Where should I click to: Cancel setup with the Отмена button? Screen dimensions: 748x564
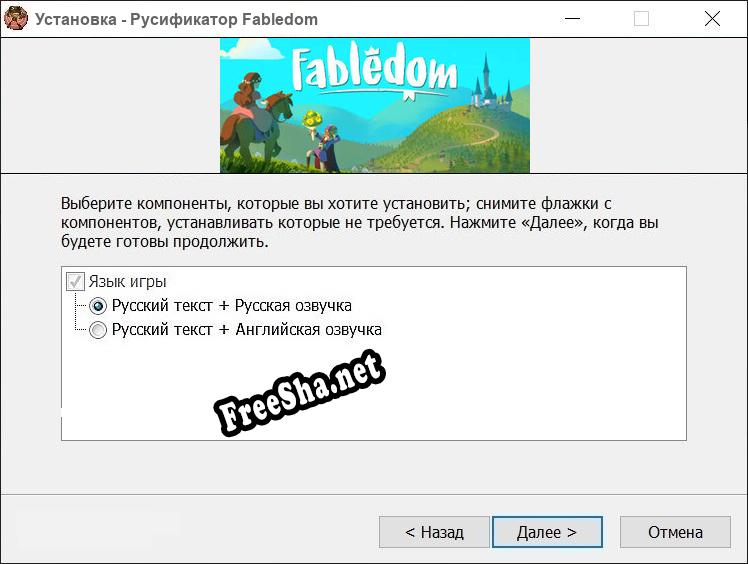[x=675, y=532]
